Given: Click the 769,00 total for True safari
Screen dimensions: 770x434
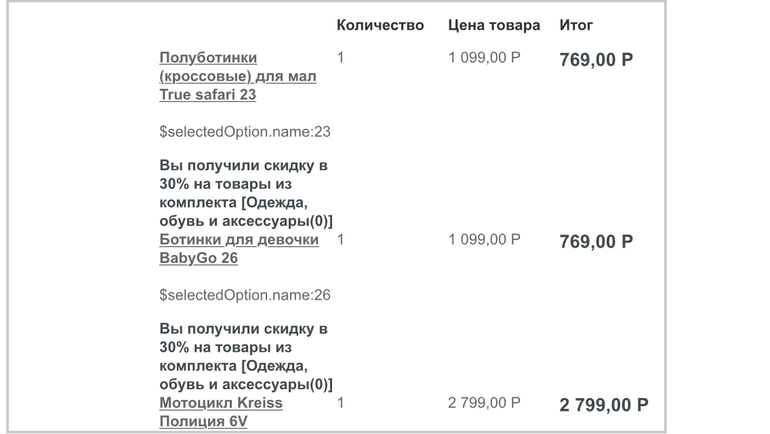Looking at the screenshot, I should tap(596, 60).
